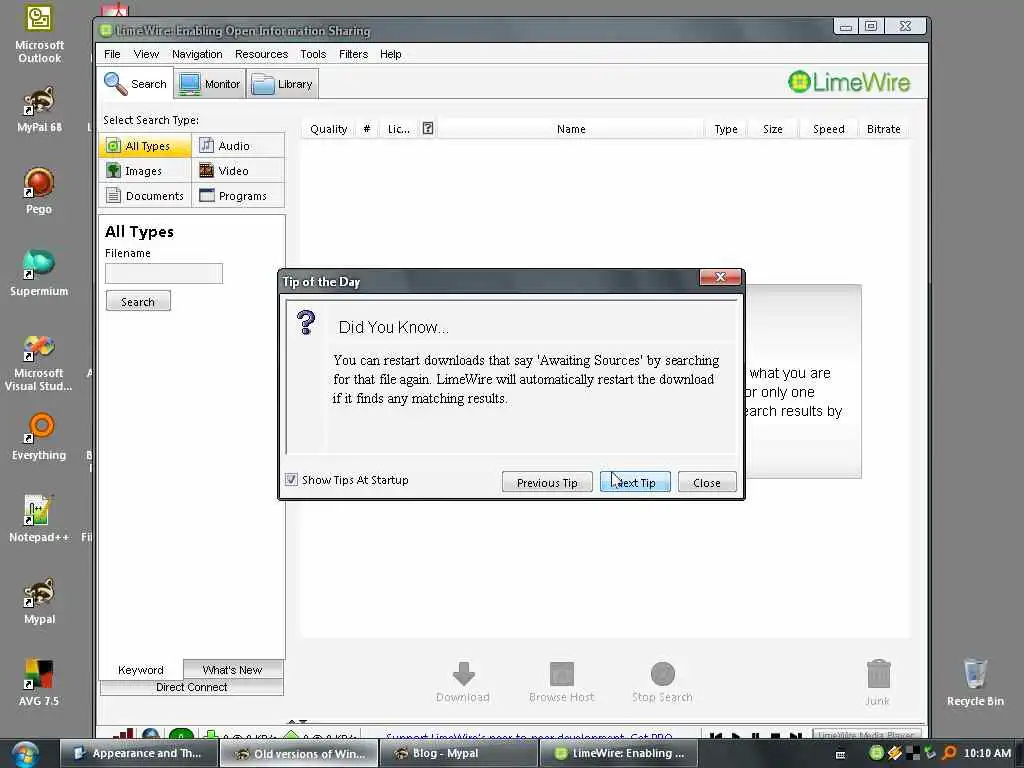Click the Lic... column header
Screen dimensions: 1024x768
tap(399, 129)
